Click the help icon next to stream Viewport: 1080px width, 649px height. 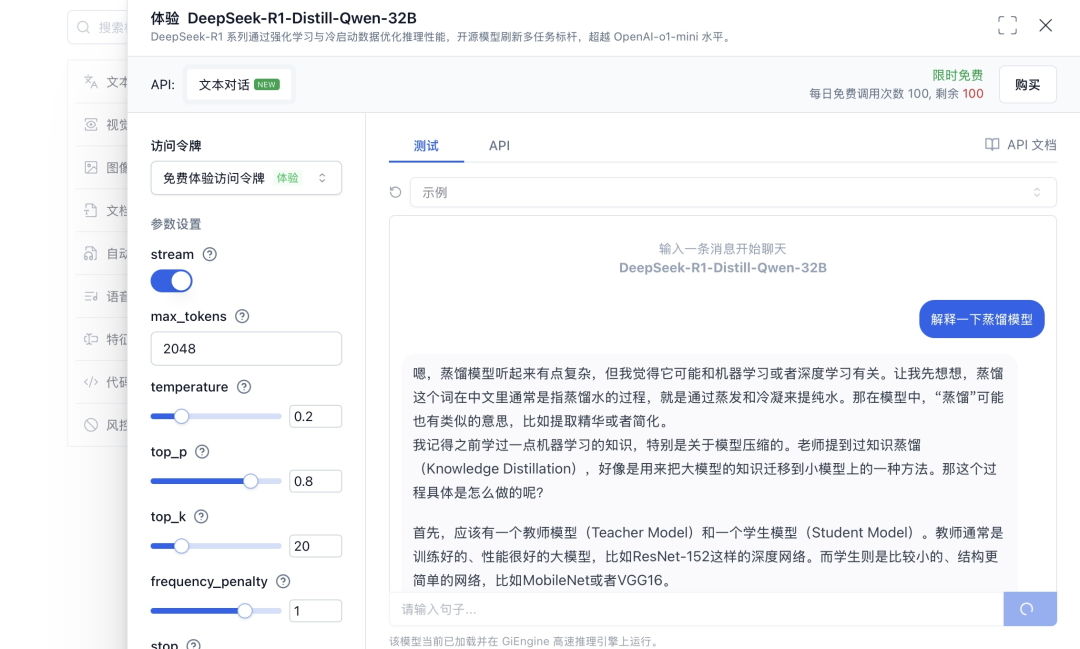click(x=210, y=254)
